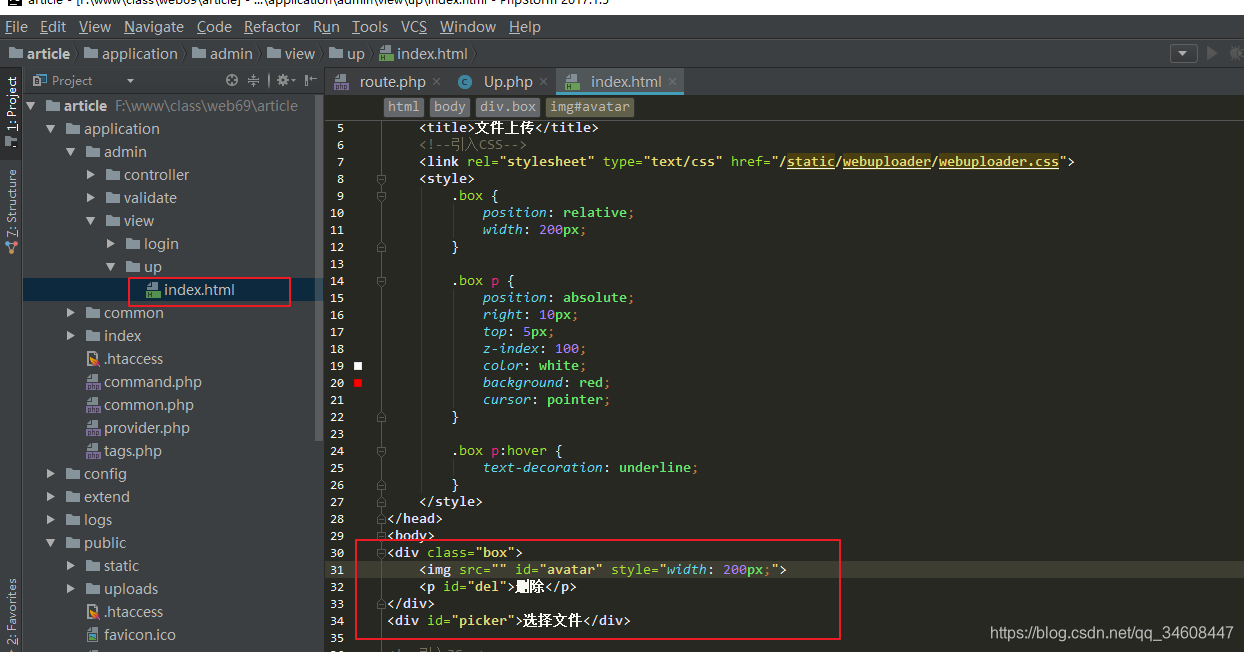The width and height of the screenshot is (1244, 652).
Task: Place cursor in img avatar code line
Action: pos(603,569)
